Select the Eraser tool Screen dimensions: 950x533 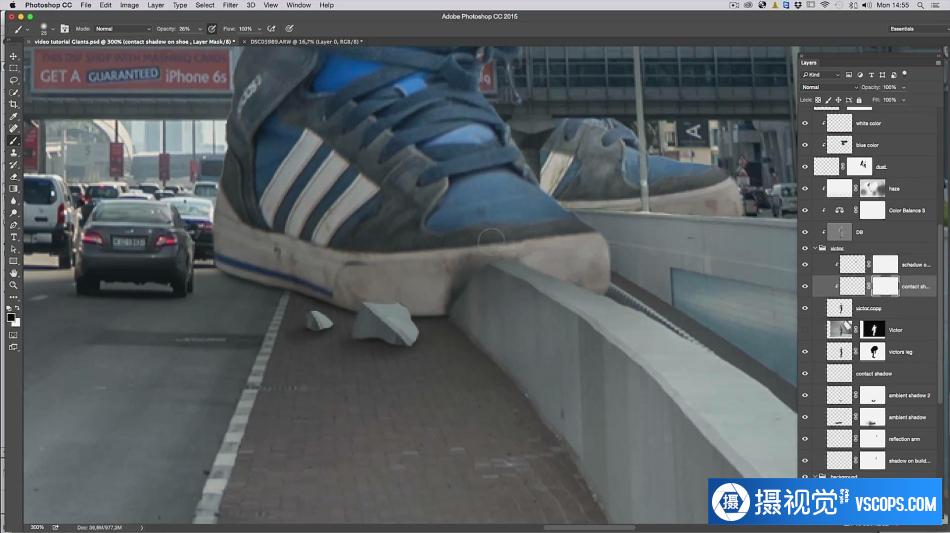[13, 177]
